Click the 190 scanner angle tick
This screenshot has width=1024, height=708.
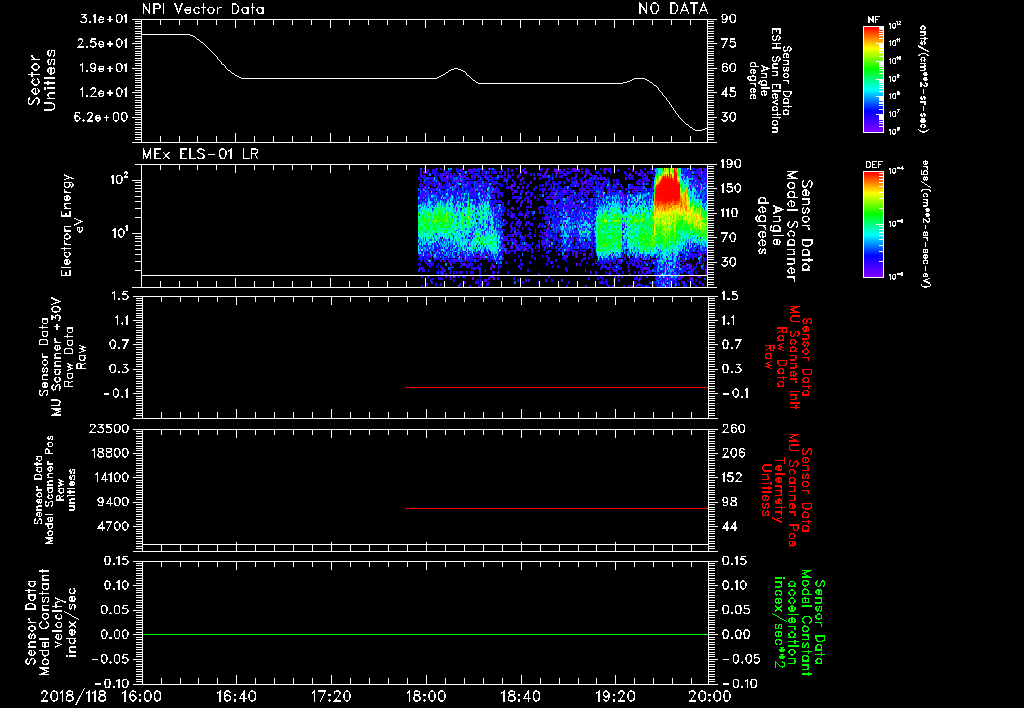731,164
